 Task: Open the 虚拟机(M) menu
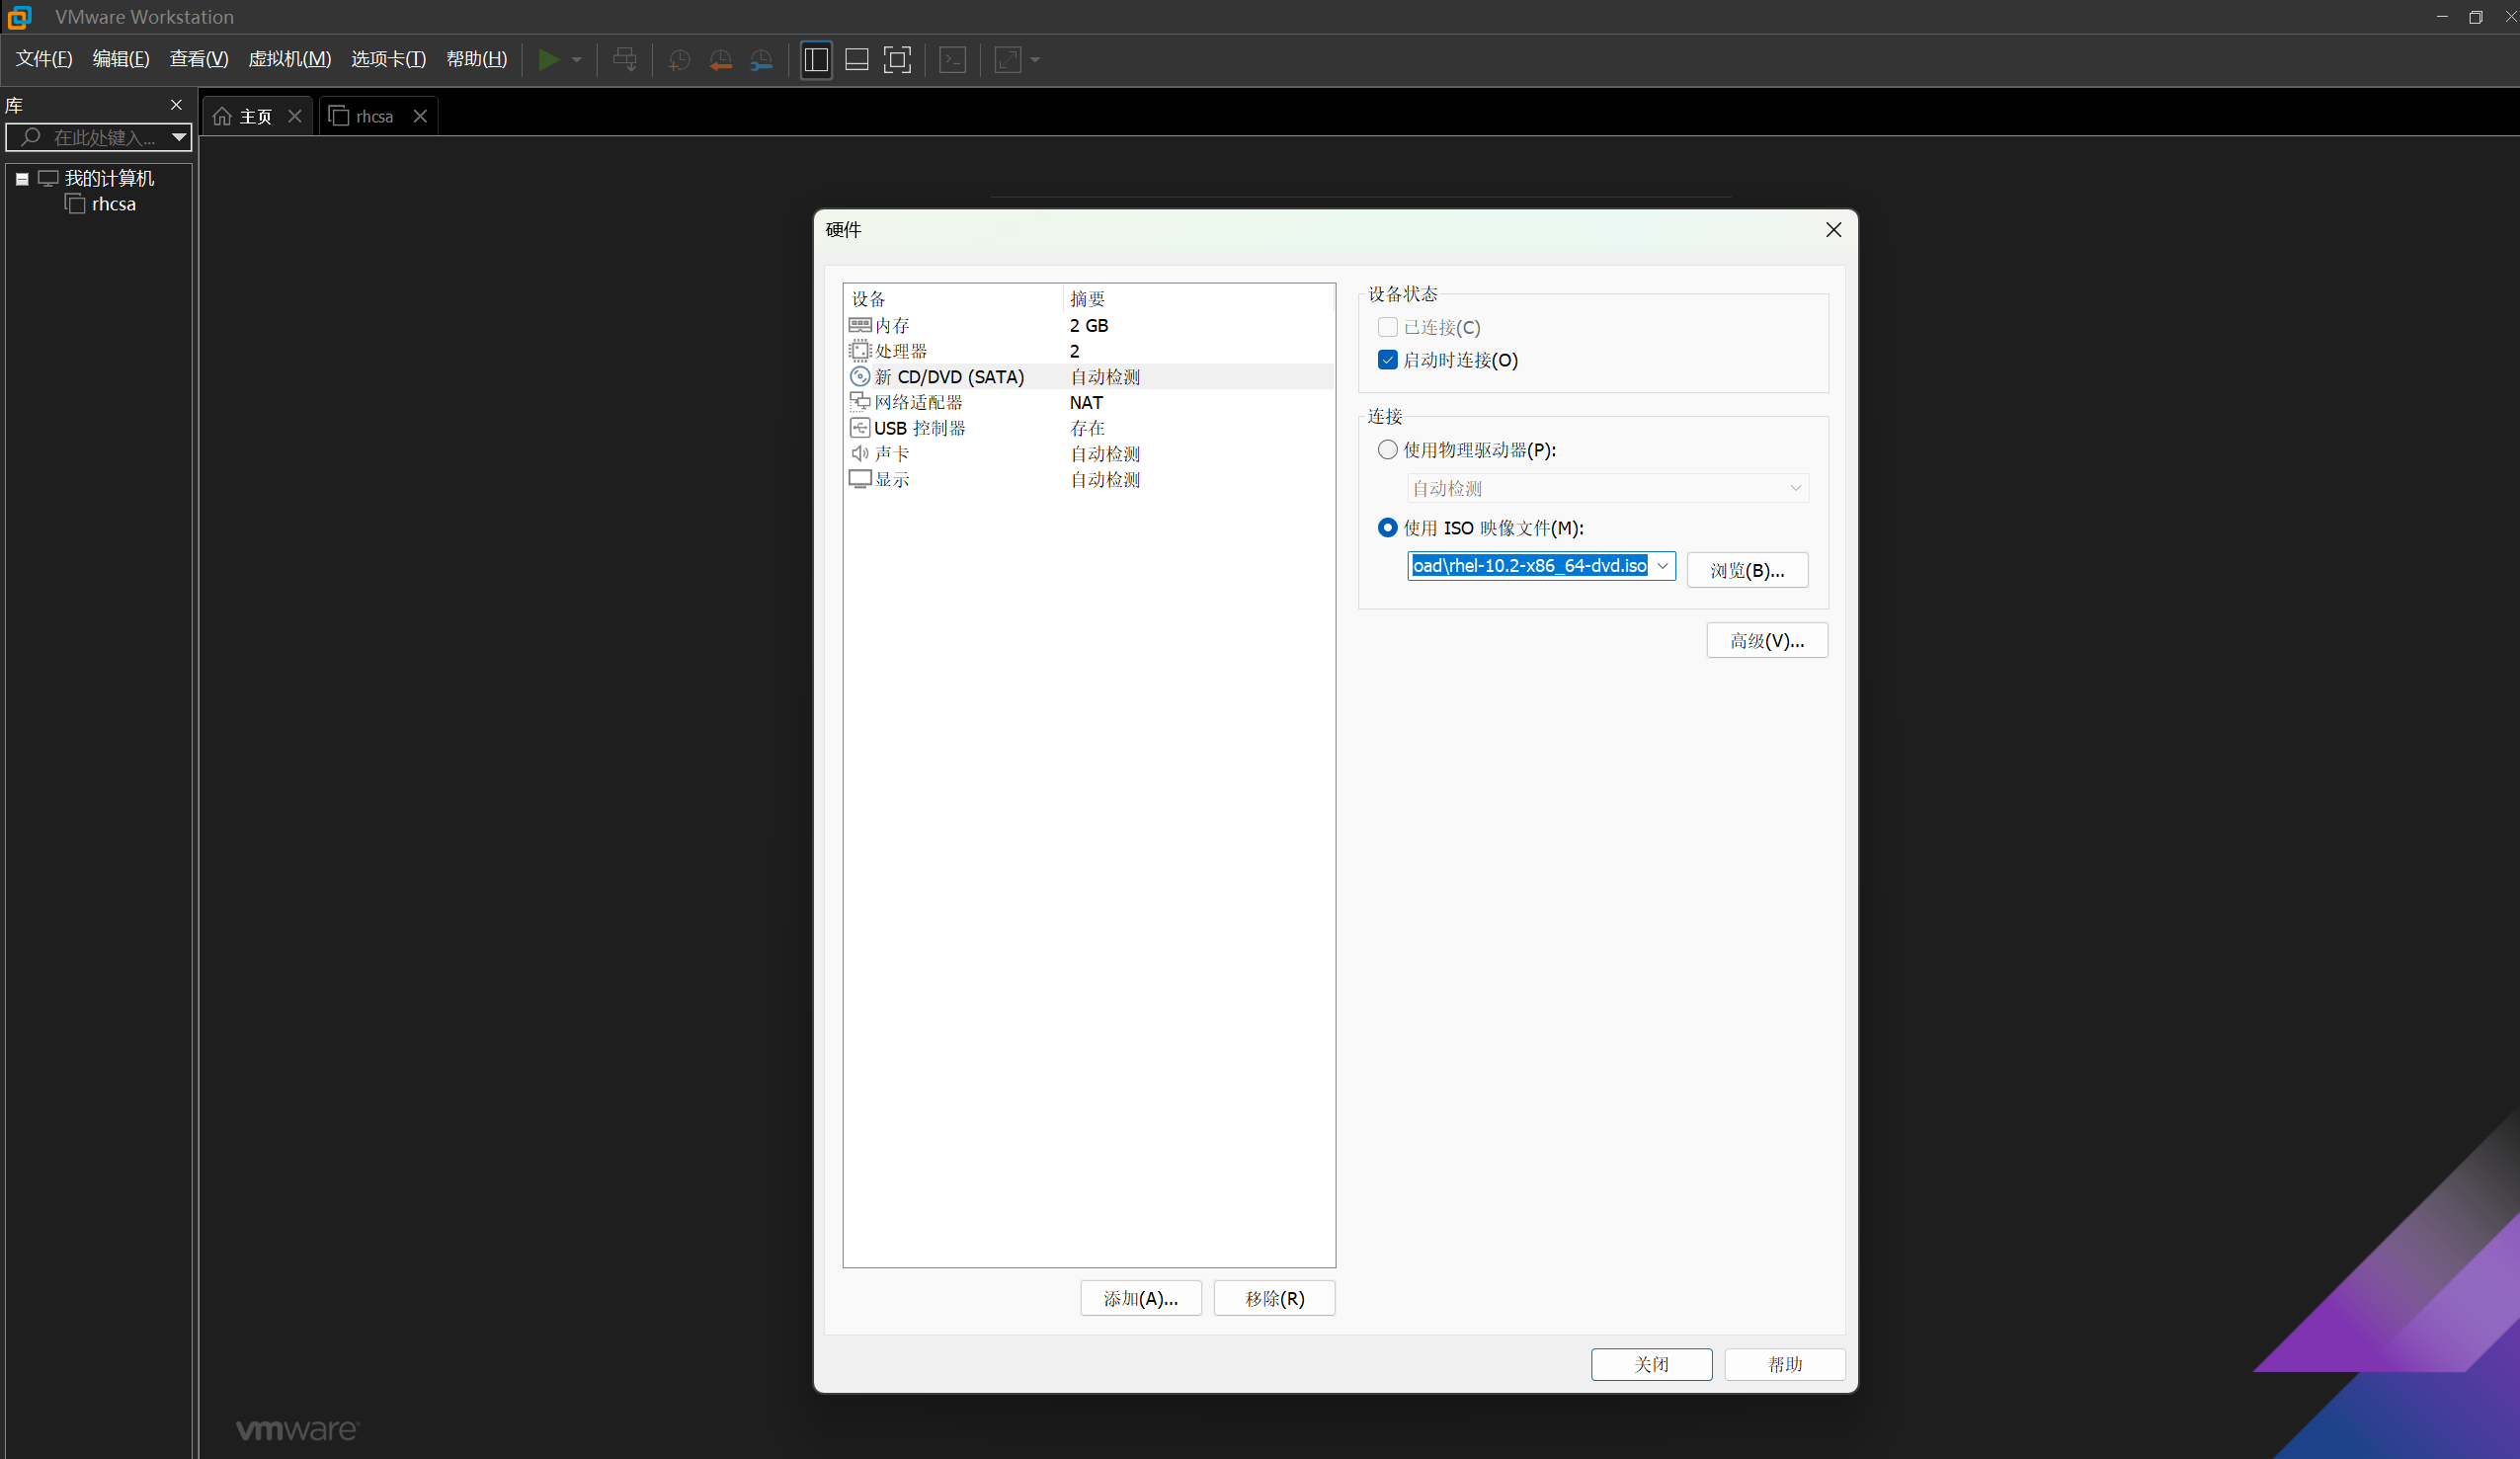tap(289, 59)
